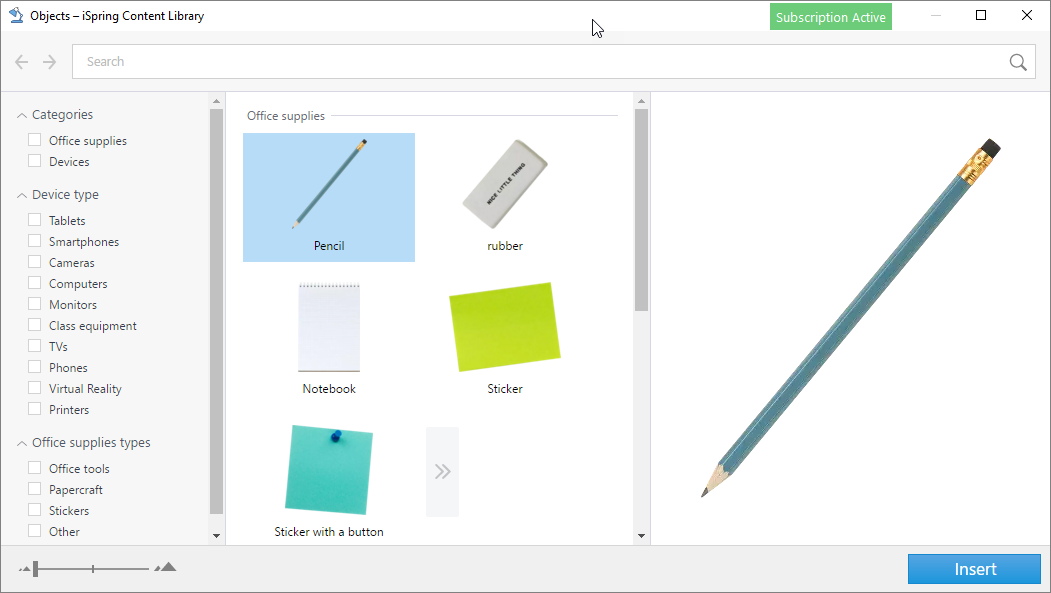
Task: Enable the Tablets device type filter
Action: pos(33,220)
